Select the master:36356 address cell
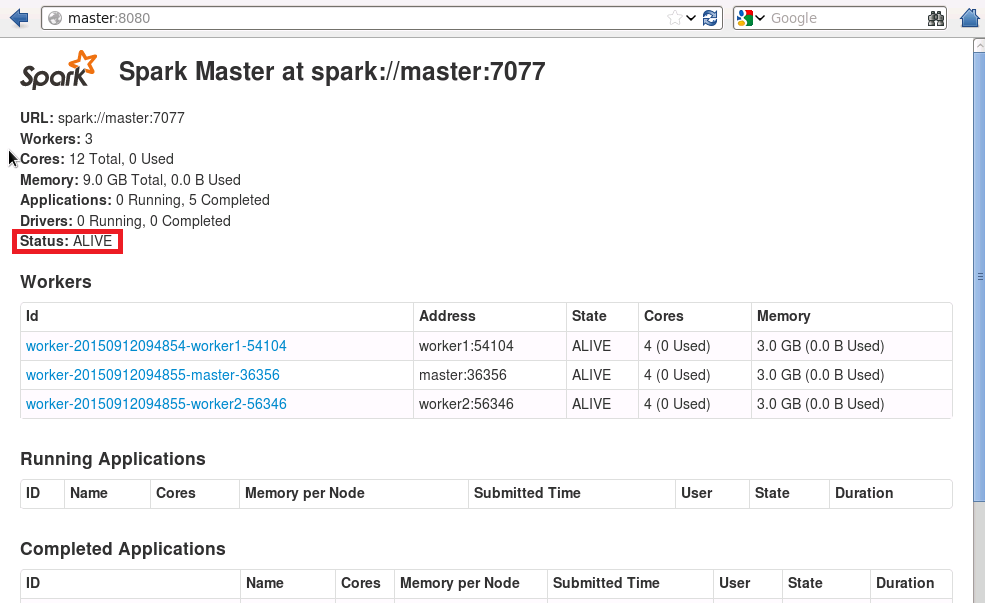Image resolution: width=985 pixels, height=603 pixels. (489, 375)
